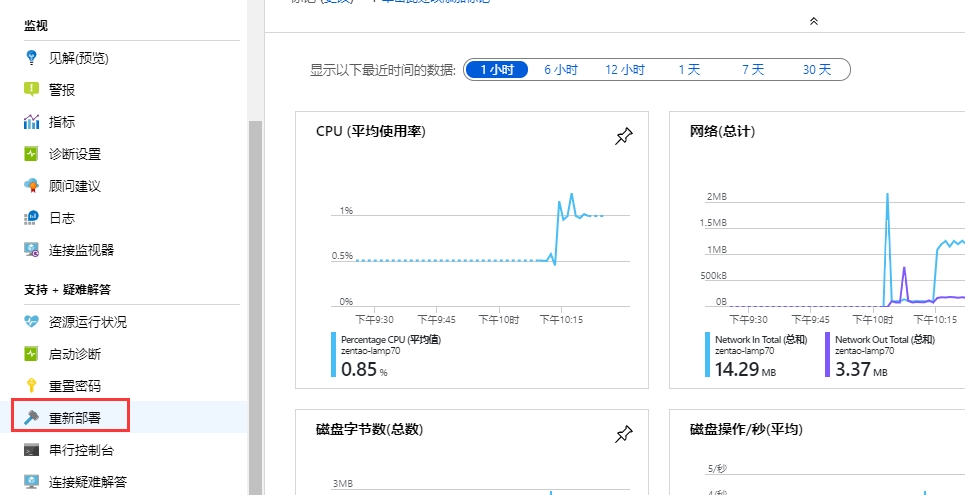Switch to 12 小时 time range
Image resolution: width=965 pixels, height=495 pixels.
(x=625, y=70)
